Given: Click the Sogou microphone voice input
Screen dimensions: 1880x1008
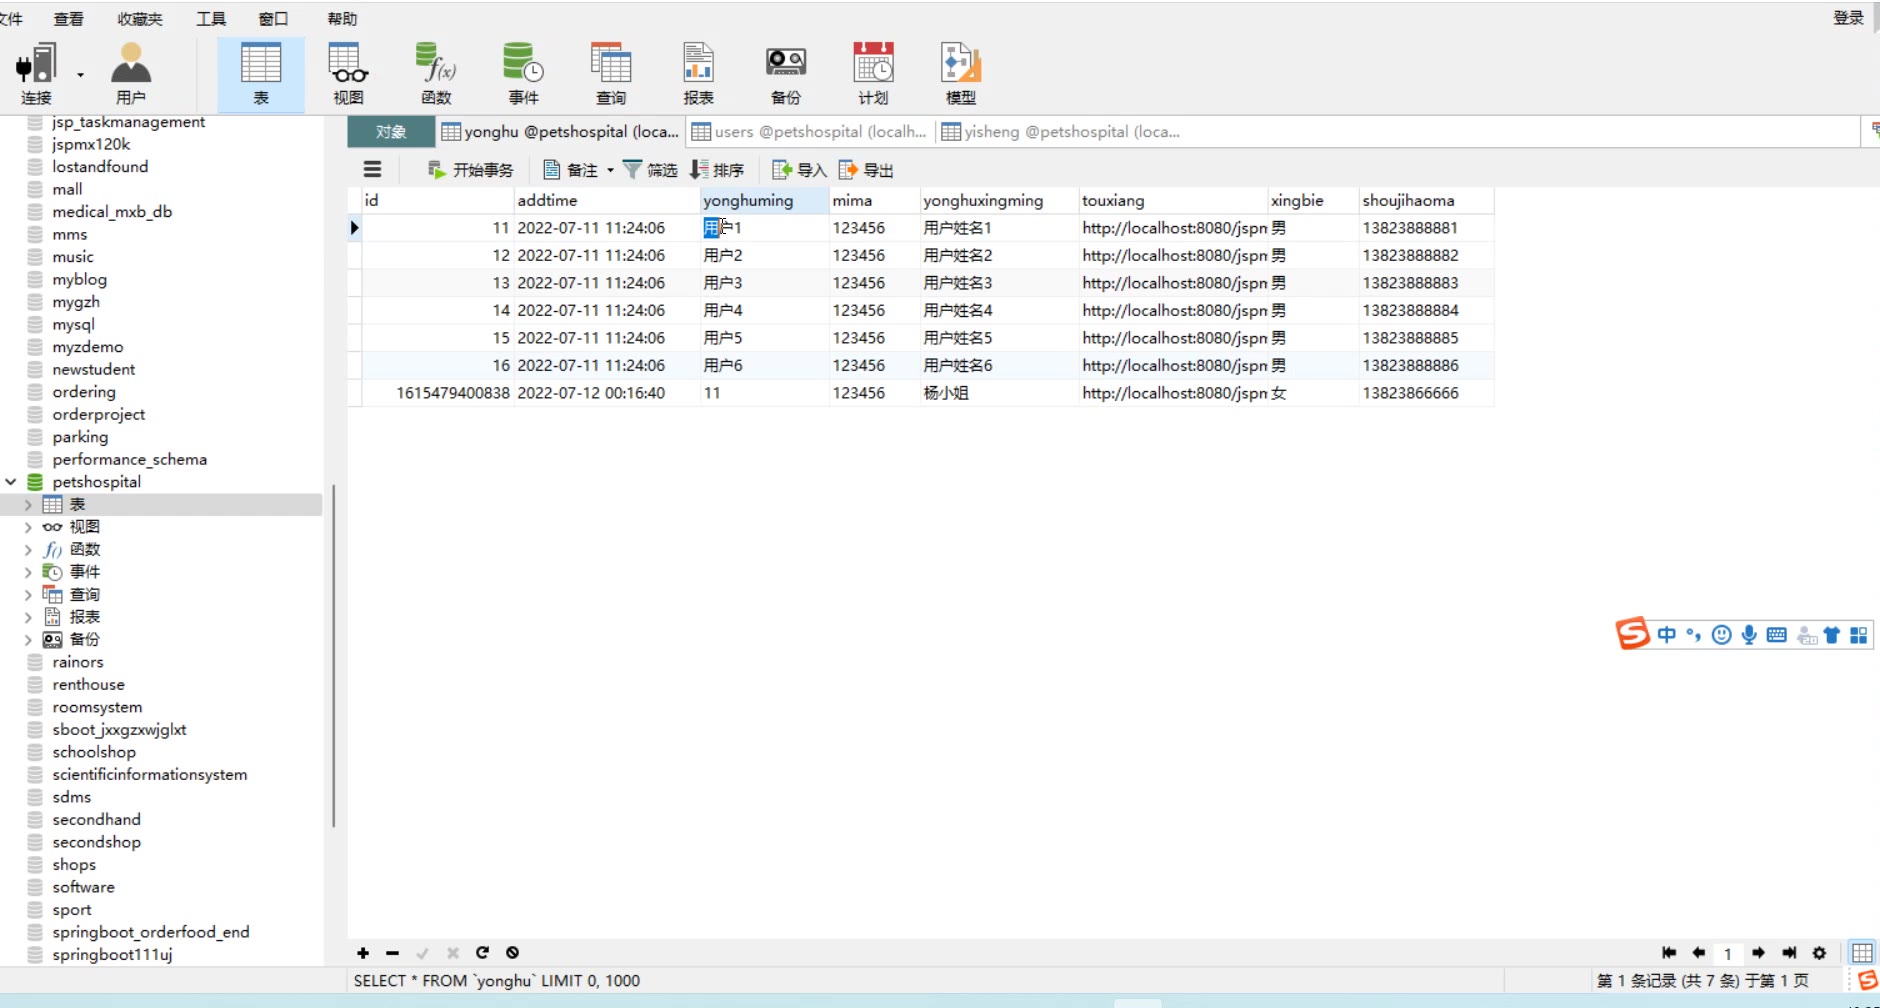Looking at the screenshot, I should (x=1749, y=635).
